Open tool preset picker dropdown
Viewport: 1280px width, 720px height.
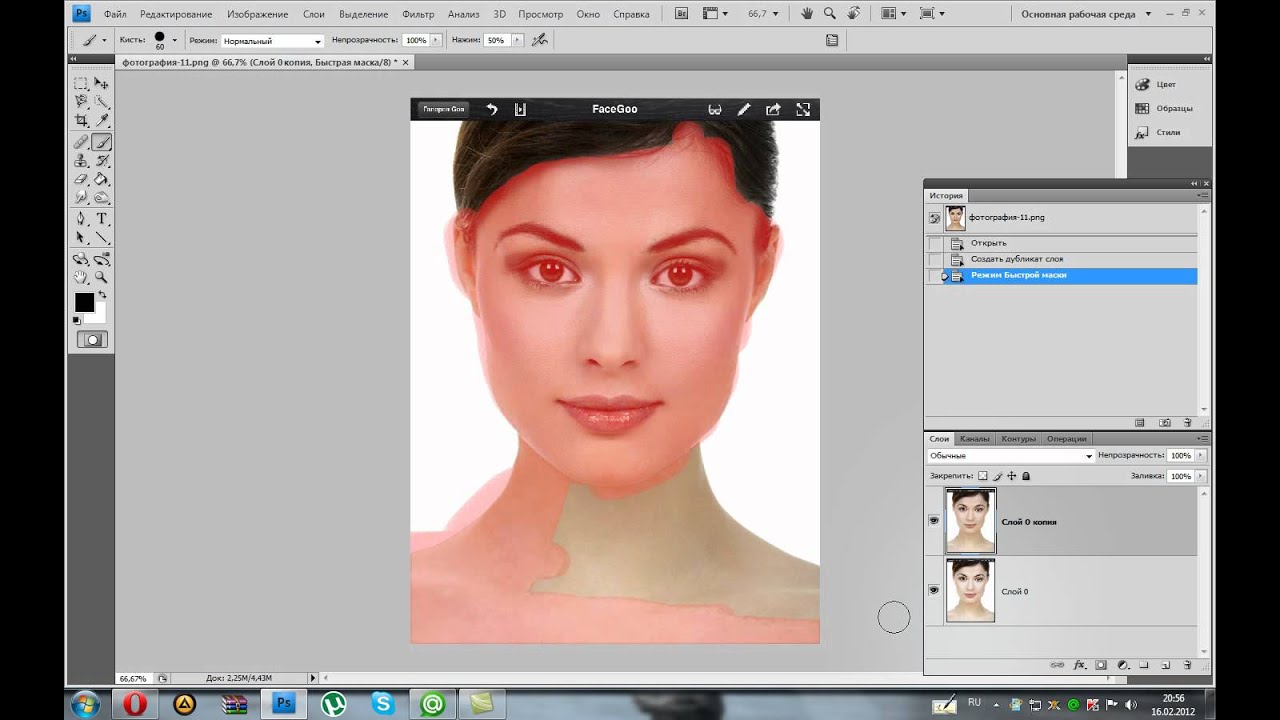coord(104,41)
